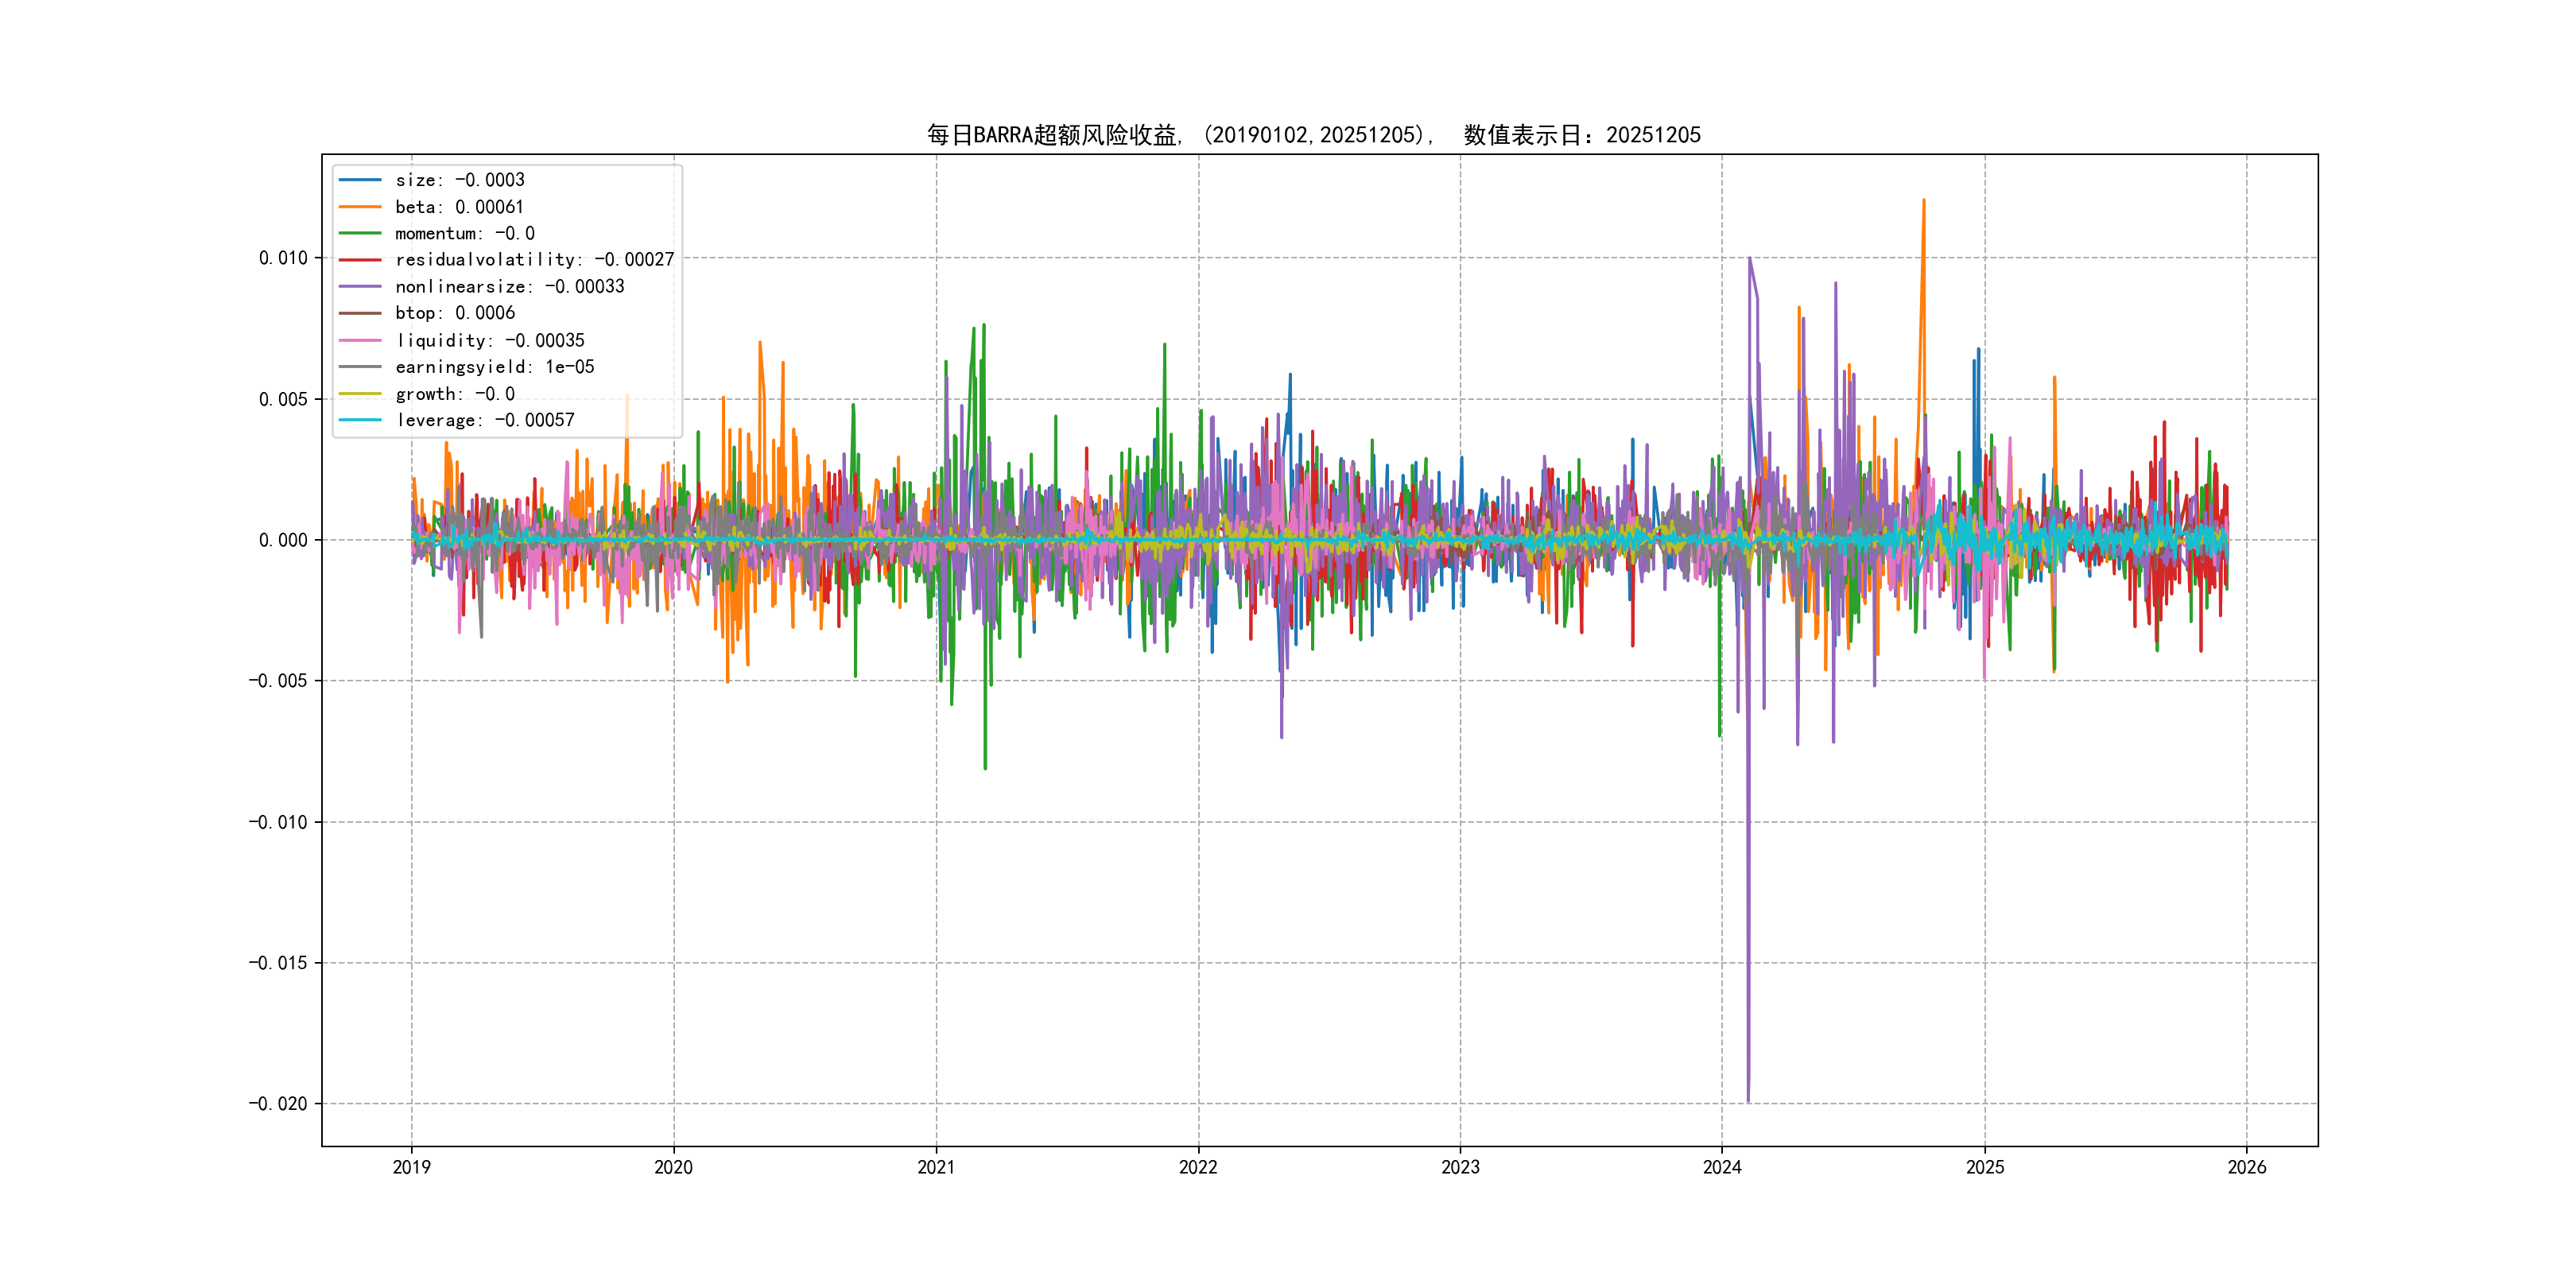Click the 0.010 y-axis tick label
This screenshot has width=2576, height=1288.
pyautogui.click(x=283, y=258)
